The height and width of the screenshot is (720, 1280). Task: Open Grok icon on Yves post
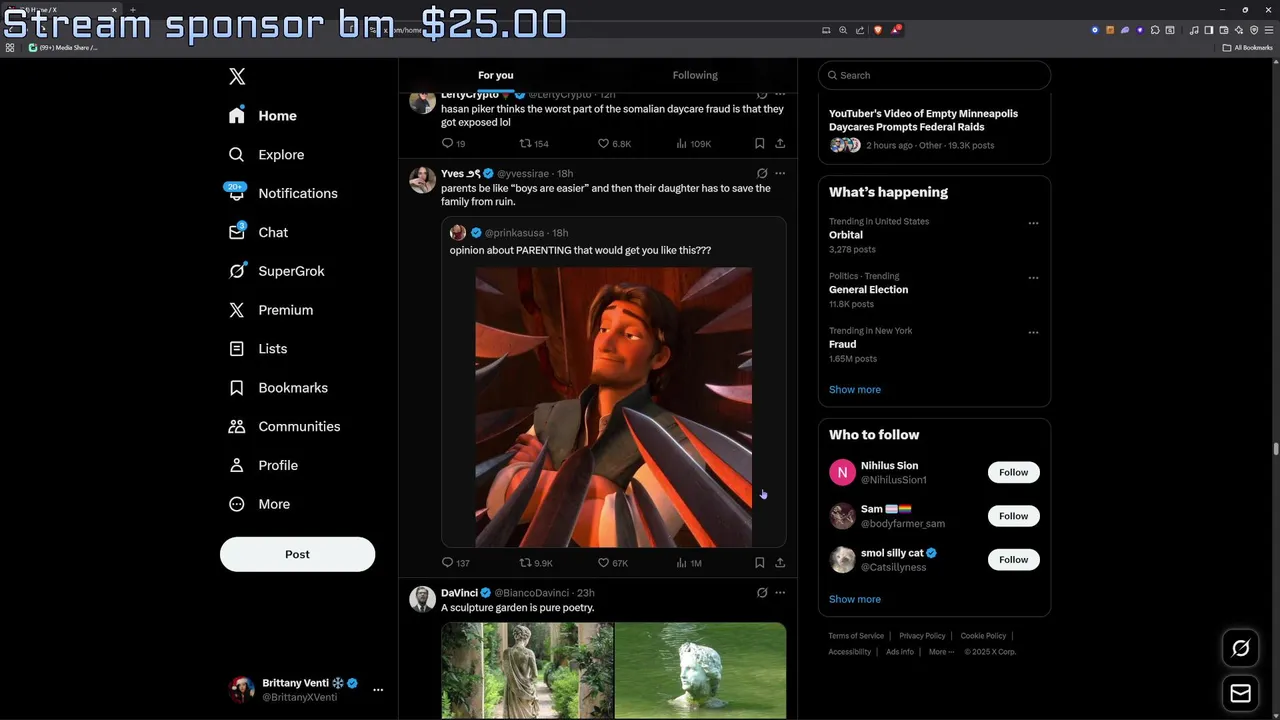pyautogui.click(x=762, y=173)
